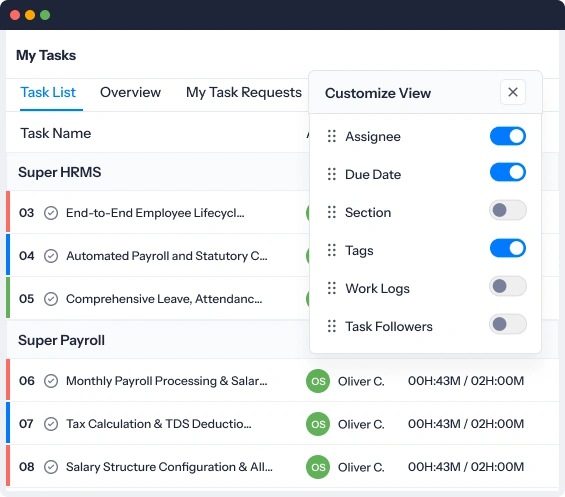Enable the Section column toggle
565x497 pixels.
(x=507, y=210)
